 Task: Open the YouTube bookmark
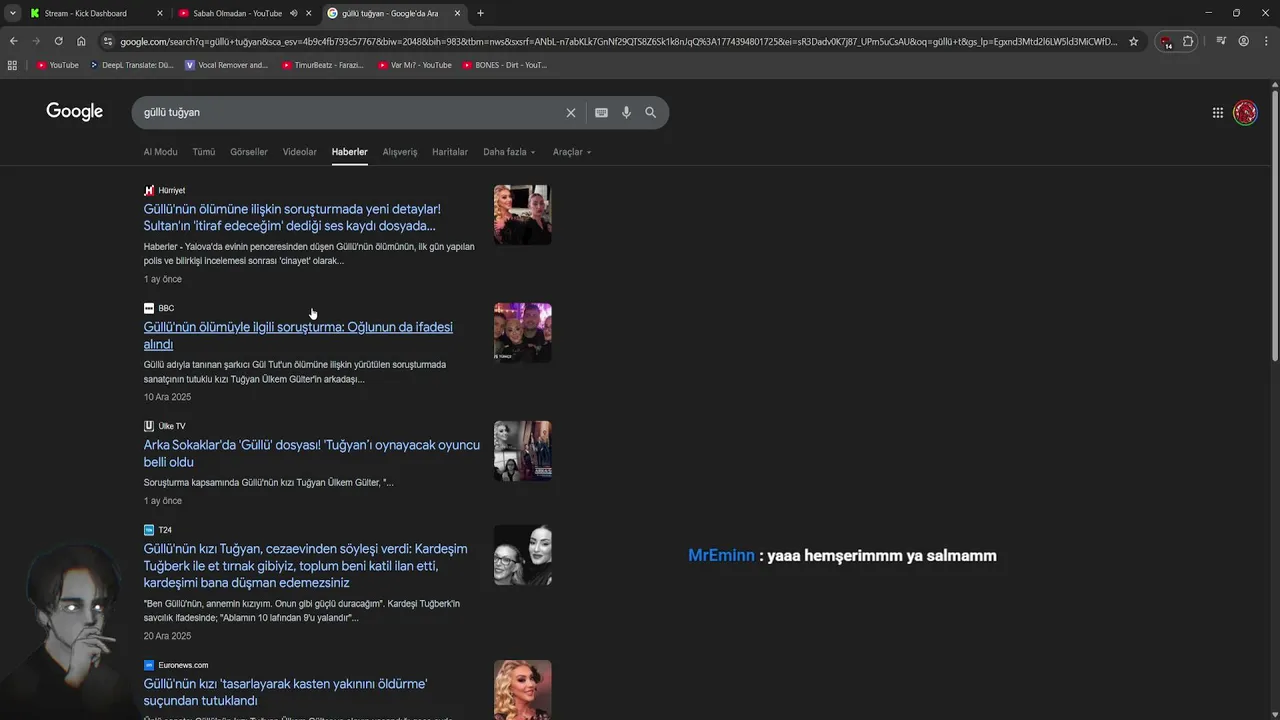[x=58, y=65]
